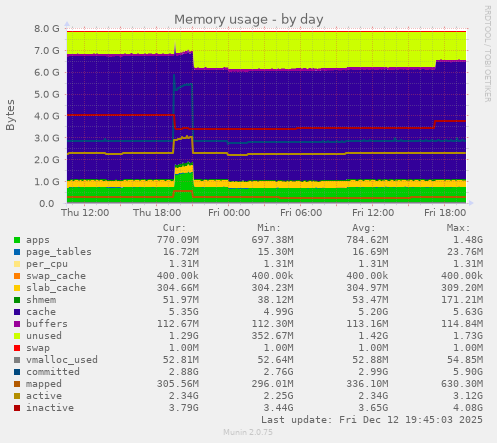This screenshot has height=443, width=497.
Task: Click the 'Fri 00:00' x-axis label
Action: [x=229, y=213]
